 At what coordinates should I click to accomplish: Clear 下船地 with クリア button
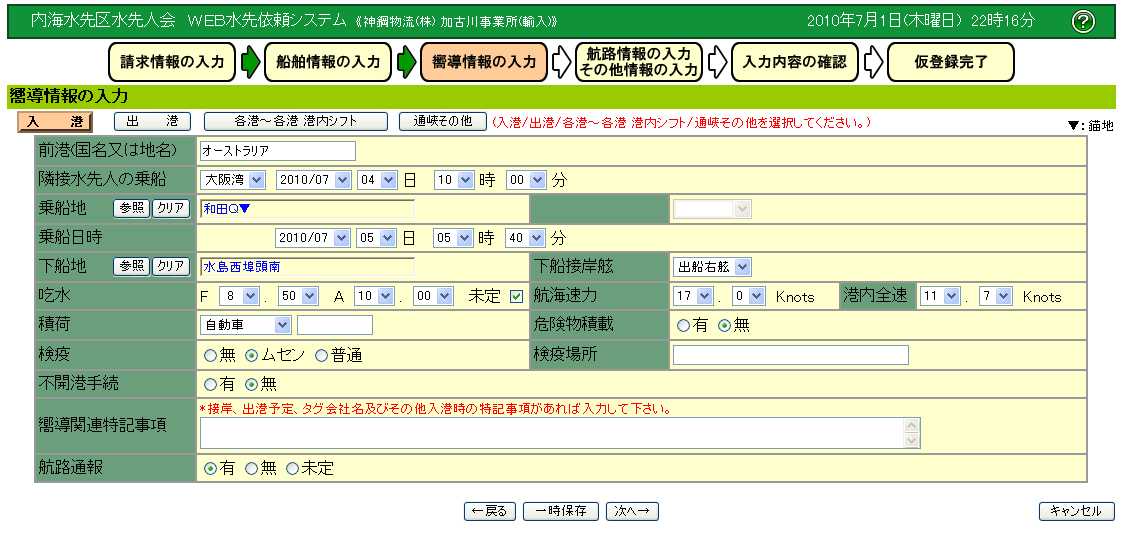point(170,266)
